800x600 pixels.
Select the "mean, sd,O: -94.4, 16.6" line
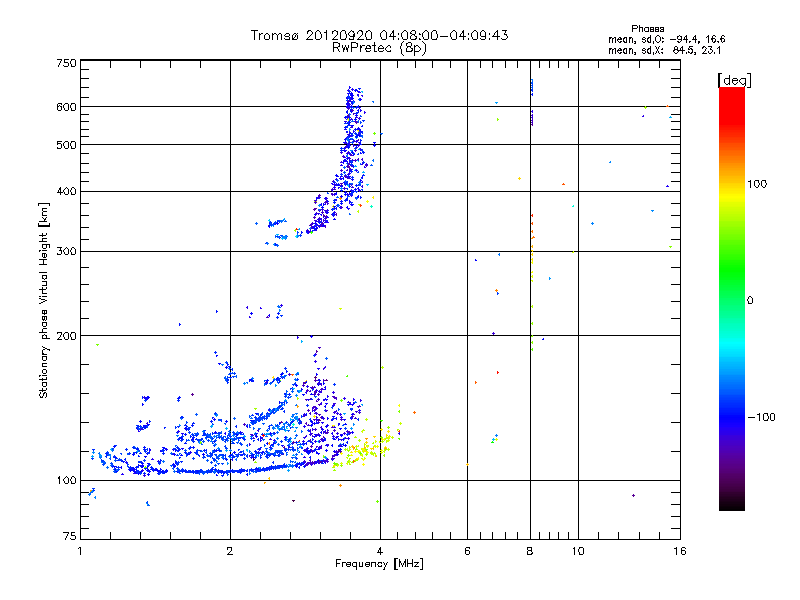point(666,39)
